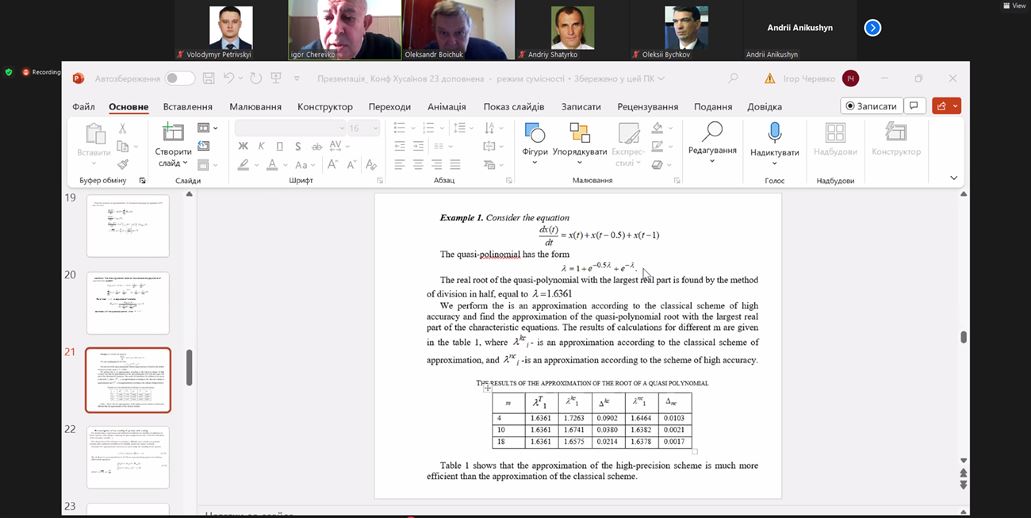Click next participants arrow in video strip
This screenshot has height=519, width=1031.
pyautogui.click(x=873, y=28)
